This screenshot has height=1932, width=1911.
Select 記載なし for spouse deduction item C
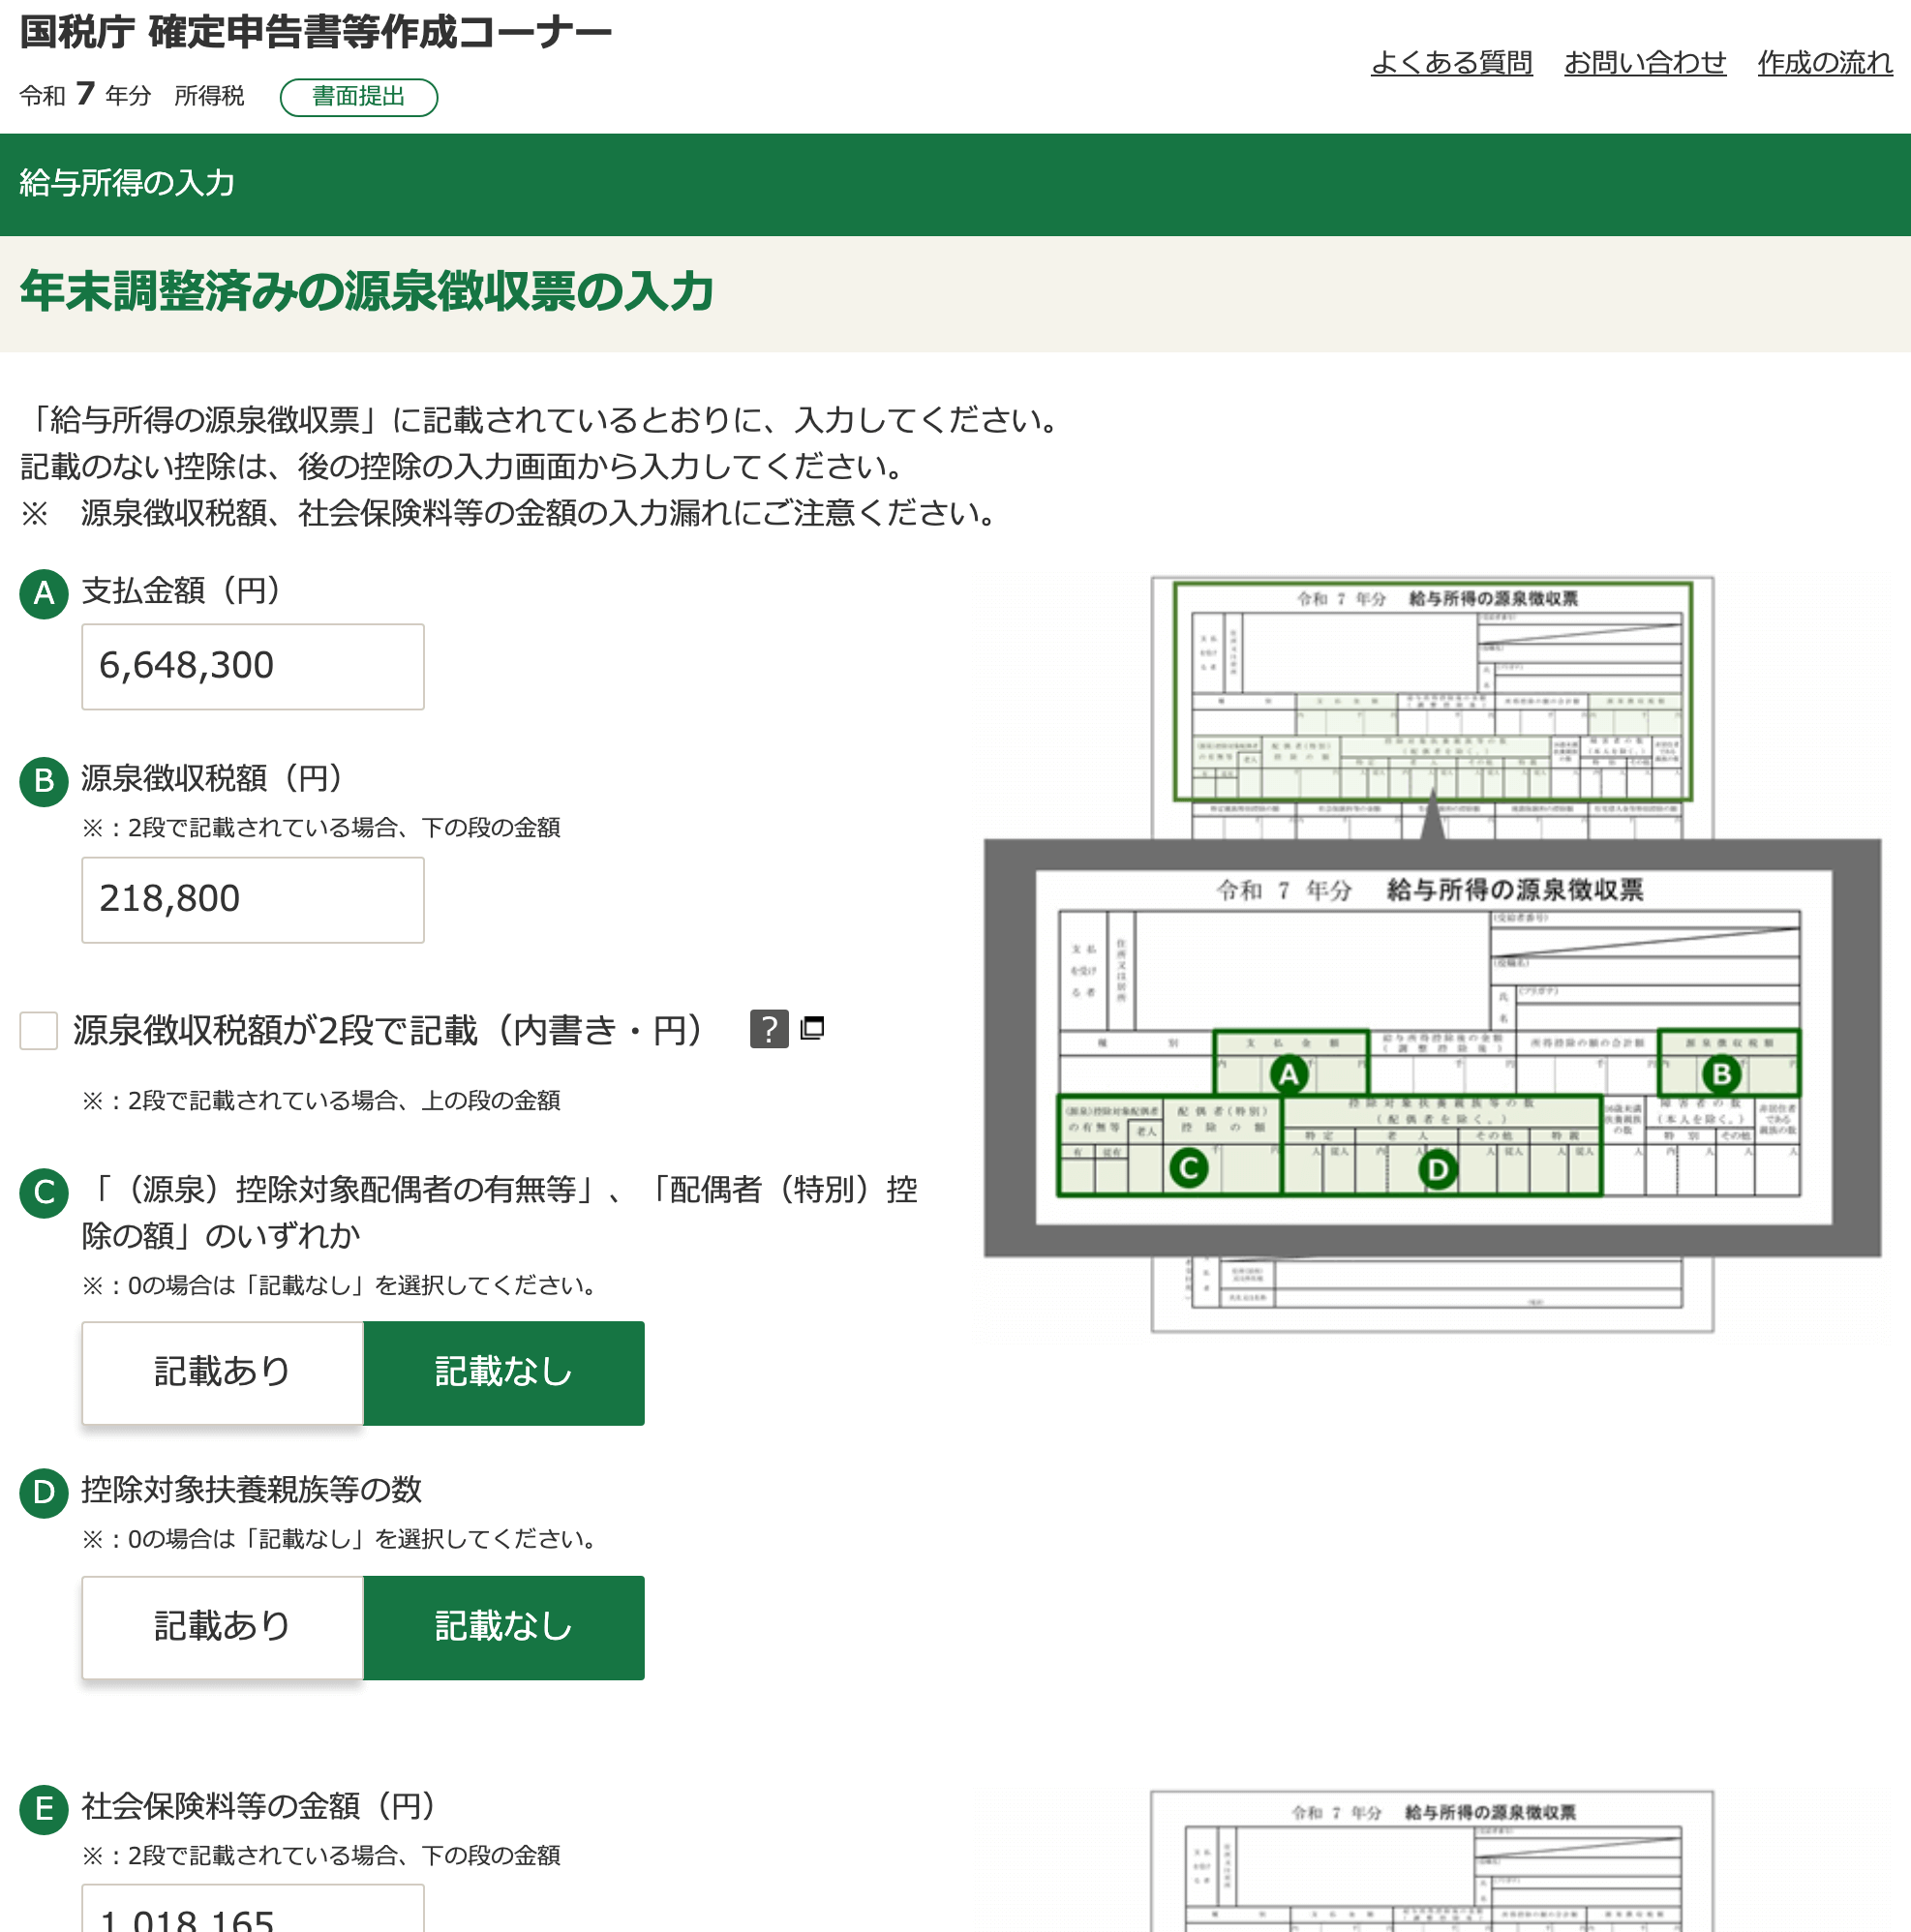[503, 1372]
